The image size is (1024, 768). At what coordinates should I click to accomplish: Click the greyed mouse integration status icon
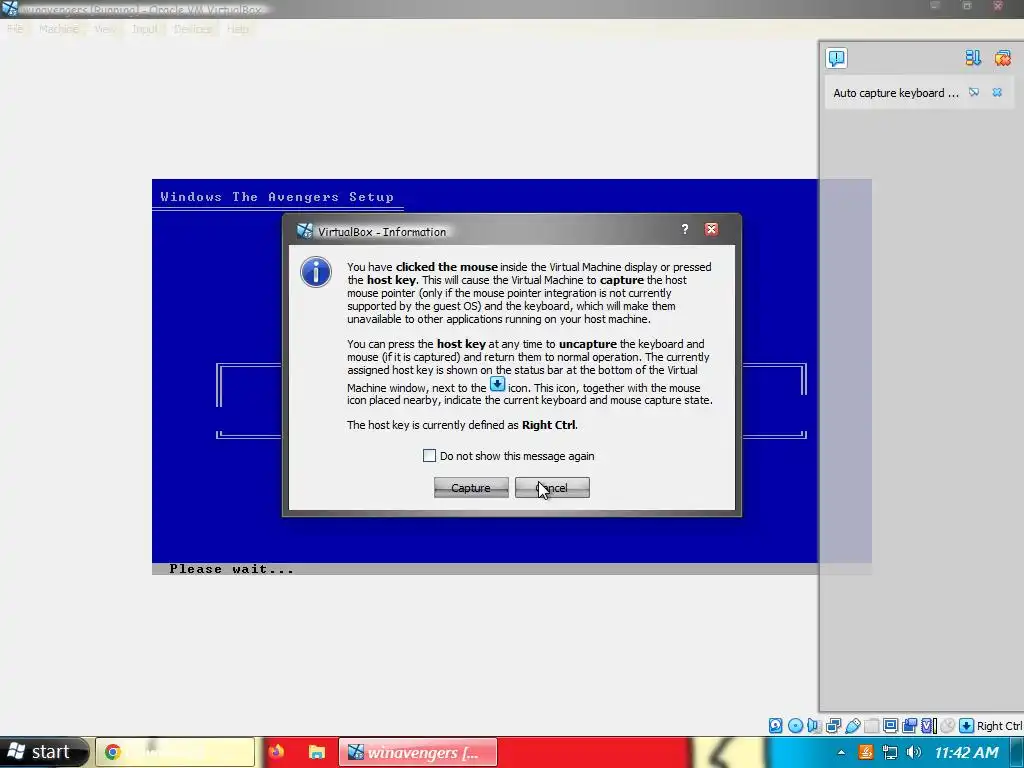click(x=948, y=726)
